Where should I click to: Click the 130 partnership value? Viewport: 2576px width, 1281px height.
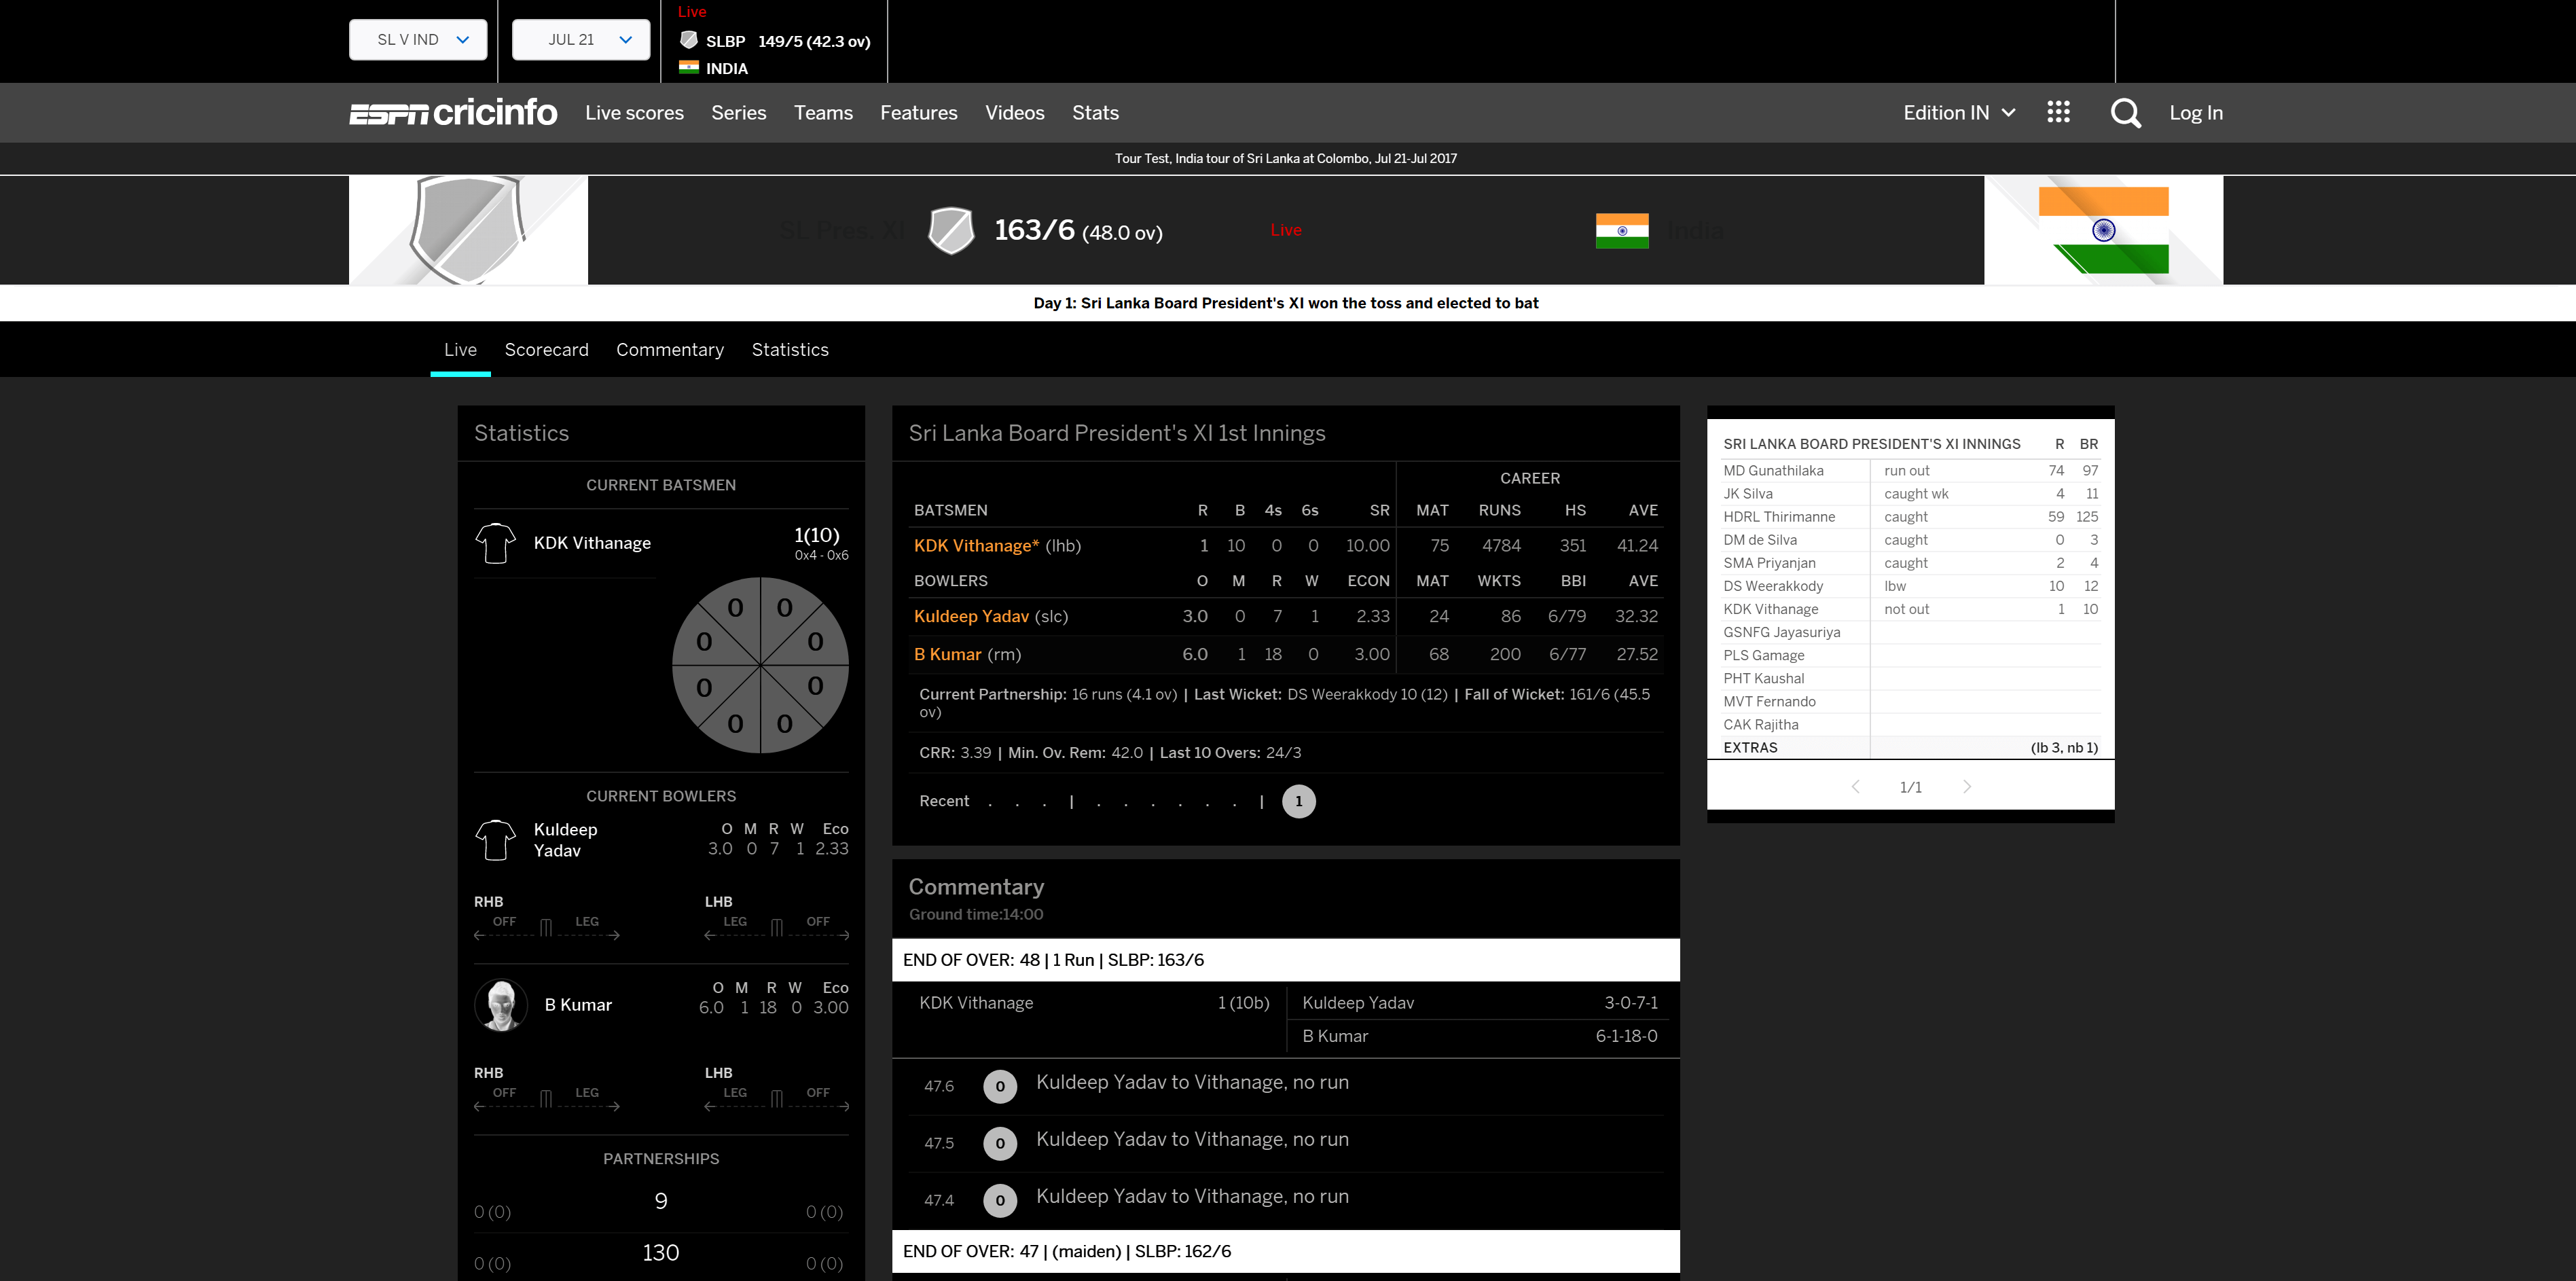pyautogui.click(x=660, y=1253)
